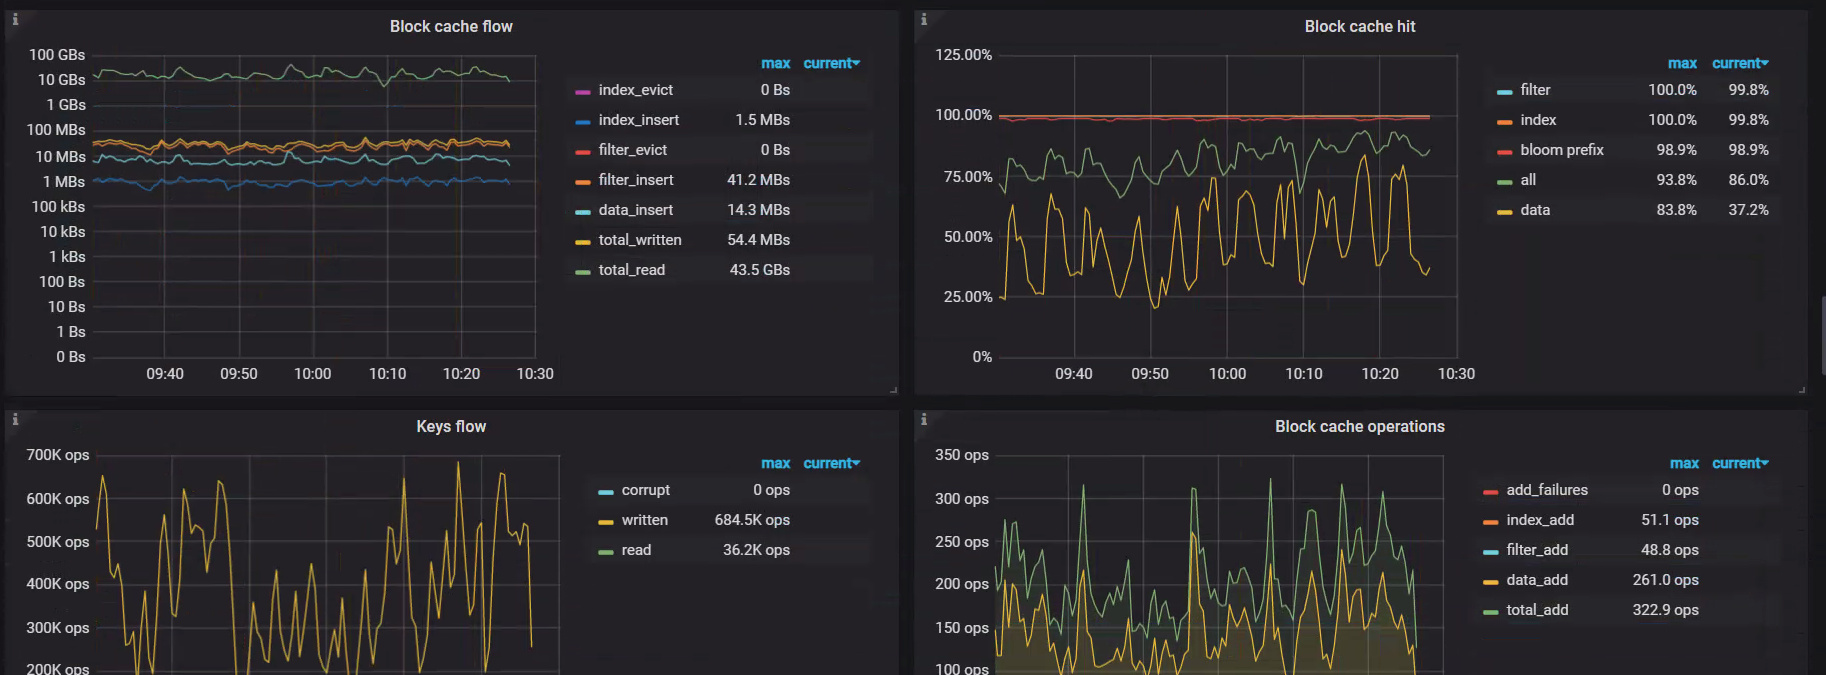The image size is (1826, 675).
Task: Click the info icon on Keys flow panel
Action: (15, 419)
